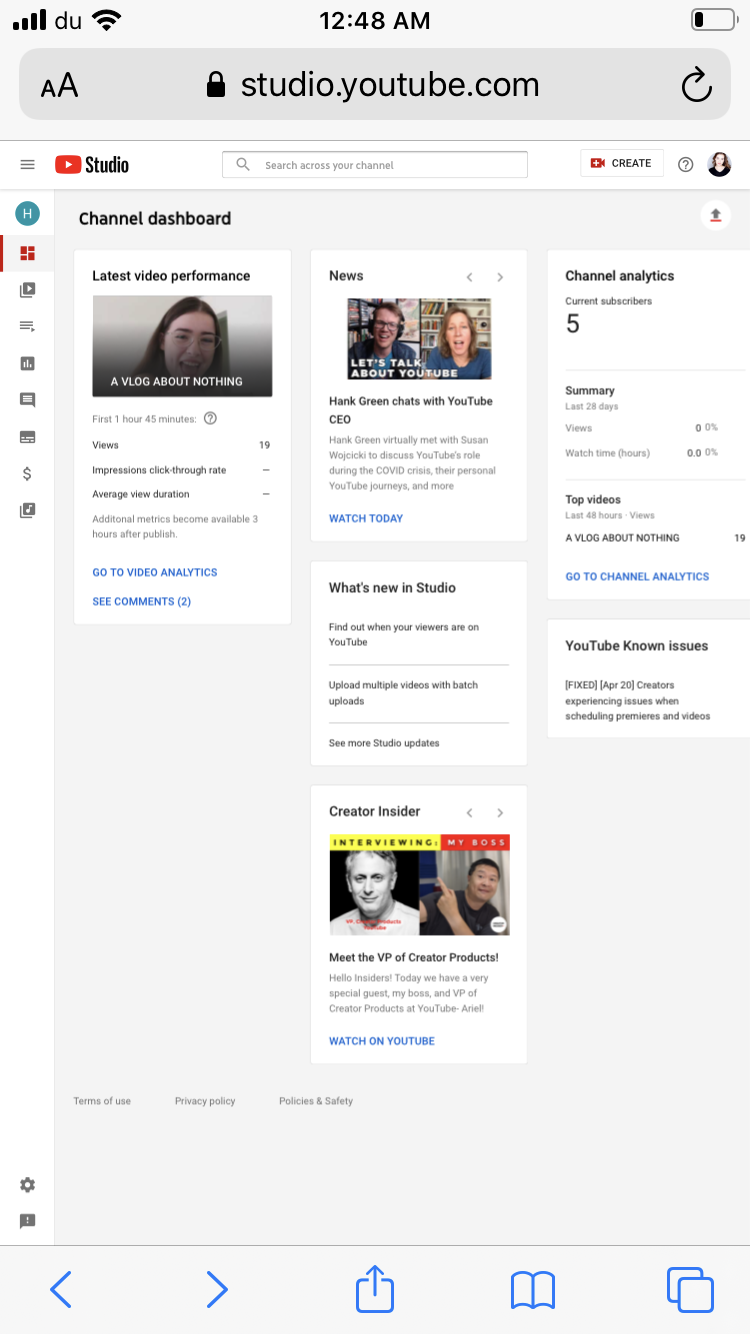Tap the Safari share icon

point(375,1288)
